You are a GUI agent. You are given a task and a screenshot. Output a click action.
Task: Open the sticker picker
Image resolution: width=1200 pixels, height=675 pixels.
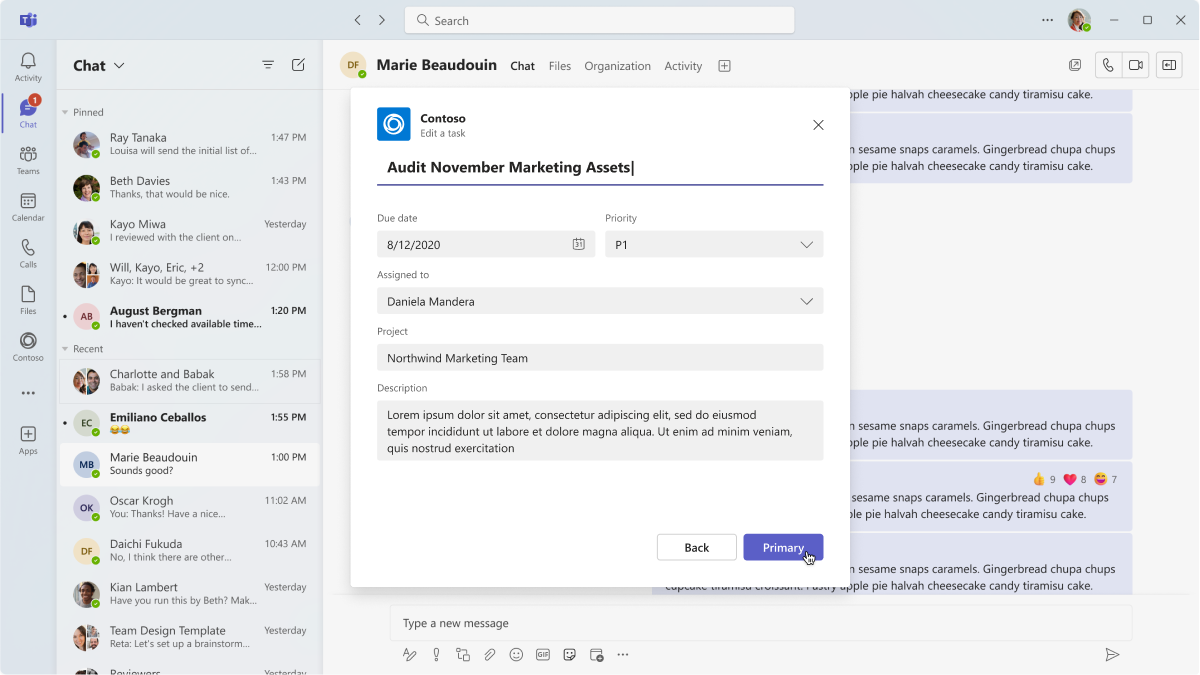[570, 655]
